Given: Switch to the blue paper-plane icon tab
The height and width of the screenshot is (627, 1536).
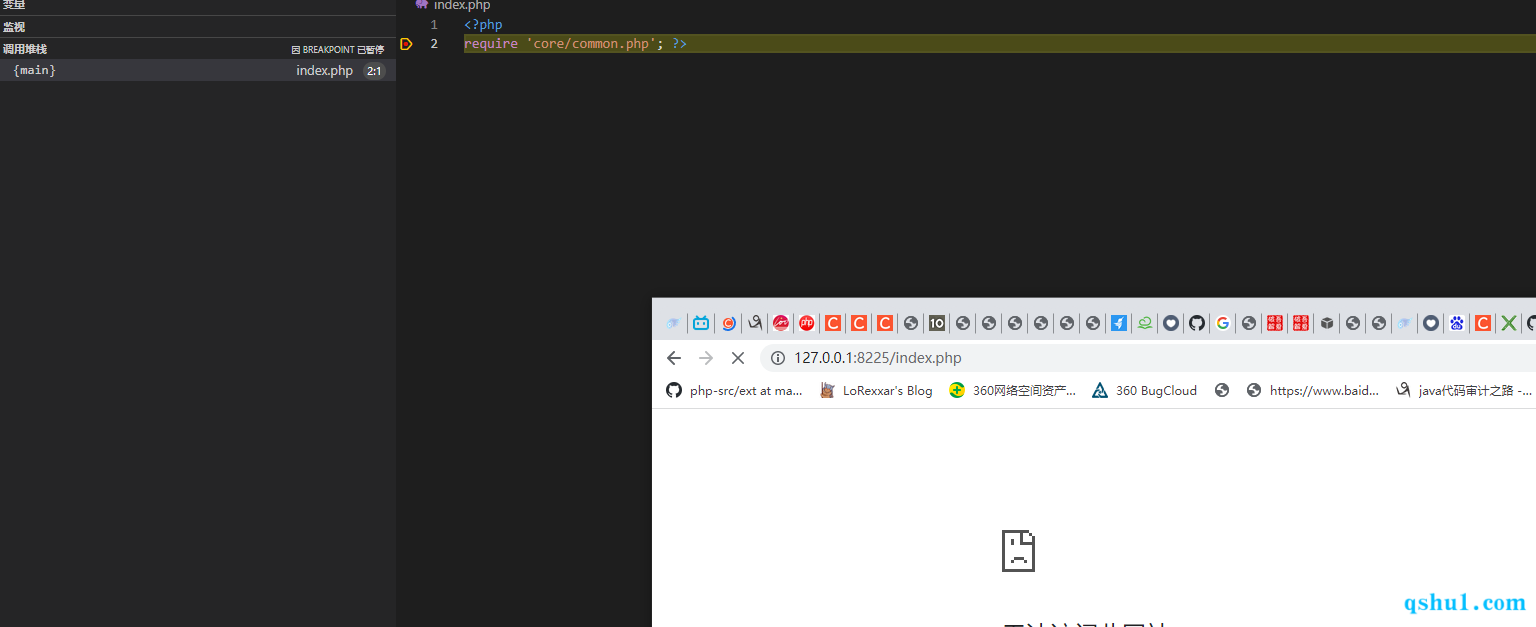Looking at the screenshot, I should (x=1119, y=323).
